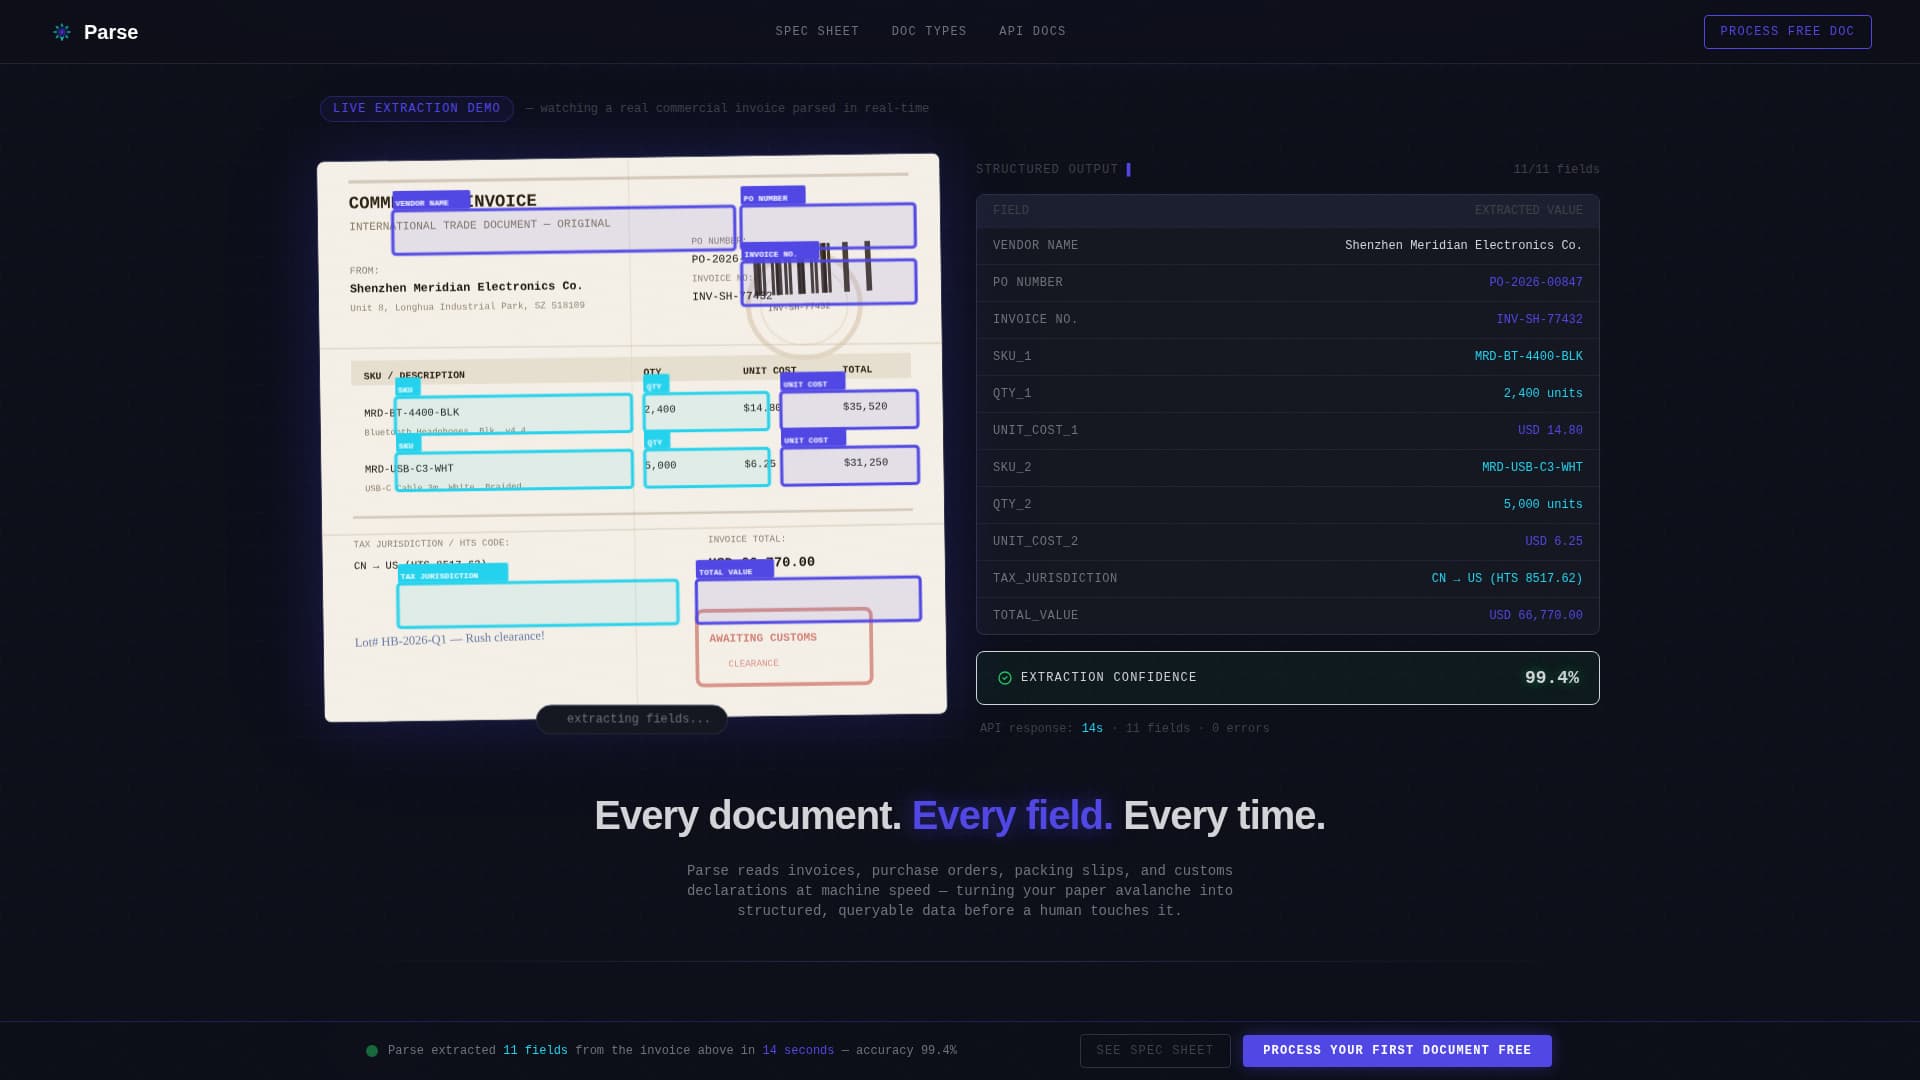
Task: Click the QTY_2 field label
Action: pos(1012,505)
